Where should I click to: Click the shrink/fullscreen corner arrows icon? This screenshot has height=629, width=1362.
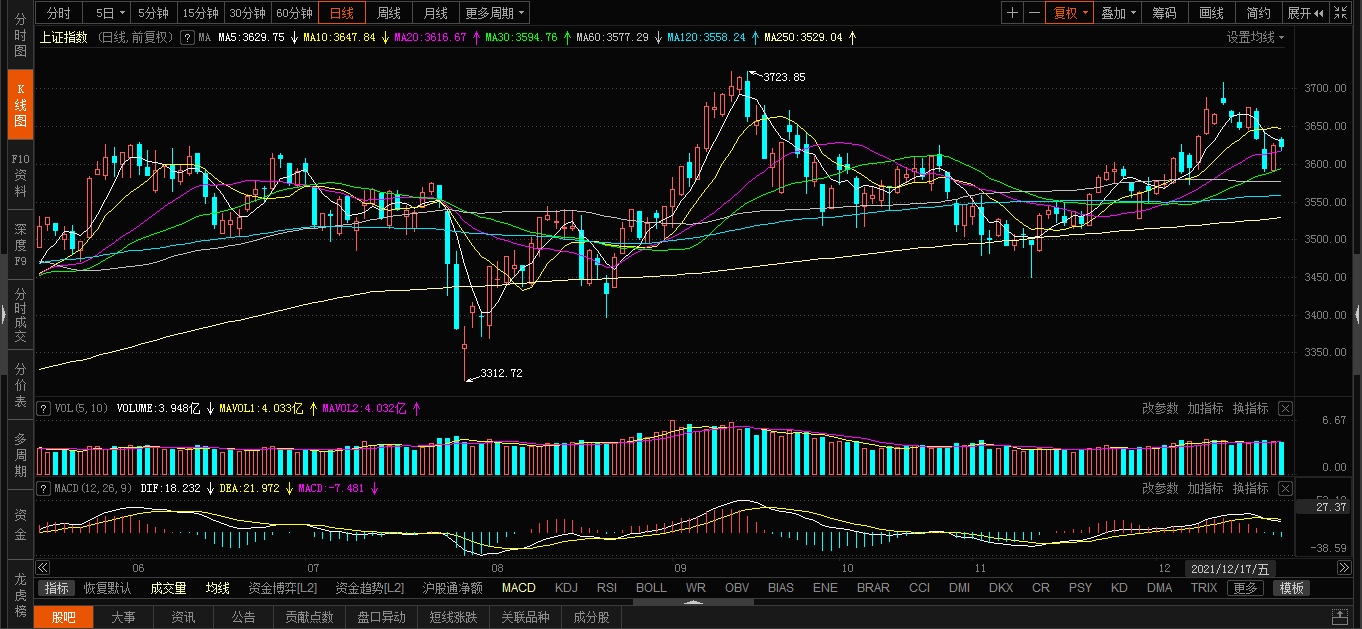coord(1343,13)
